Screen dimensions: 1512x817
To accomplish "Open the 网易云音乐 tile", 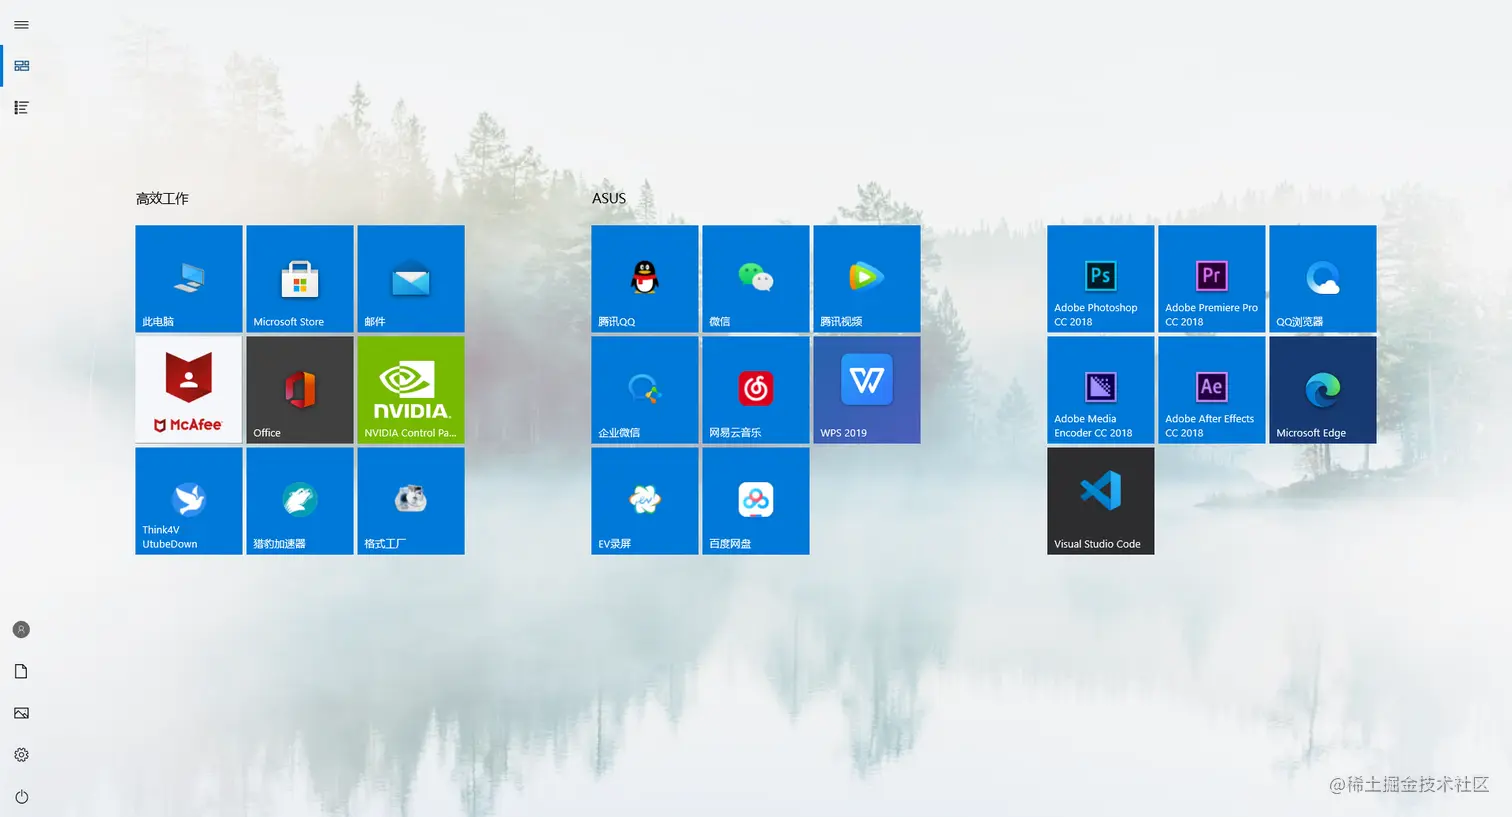I will [756, 390].
